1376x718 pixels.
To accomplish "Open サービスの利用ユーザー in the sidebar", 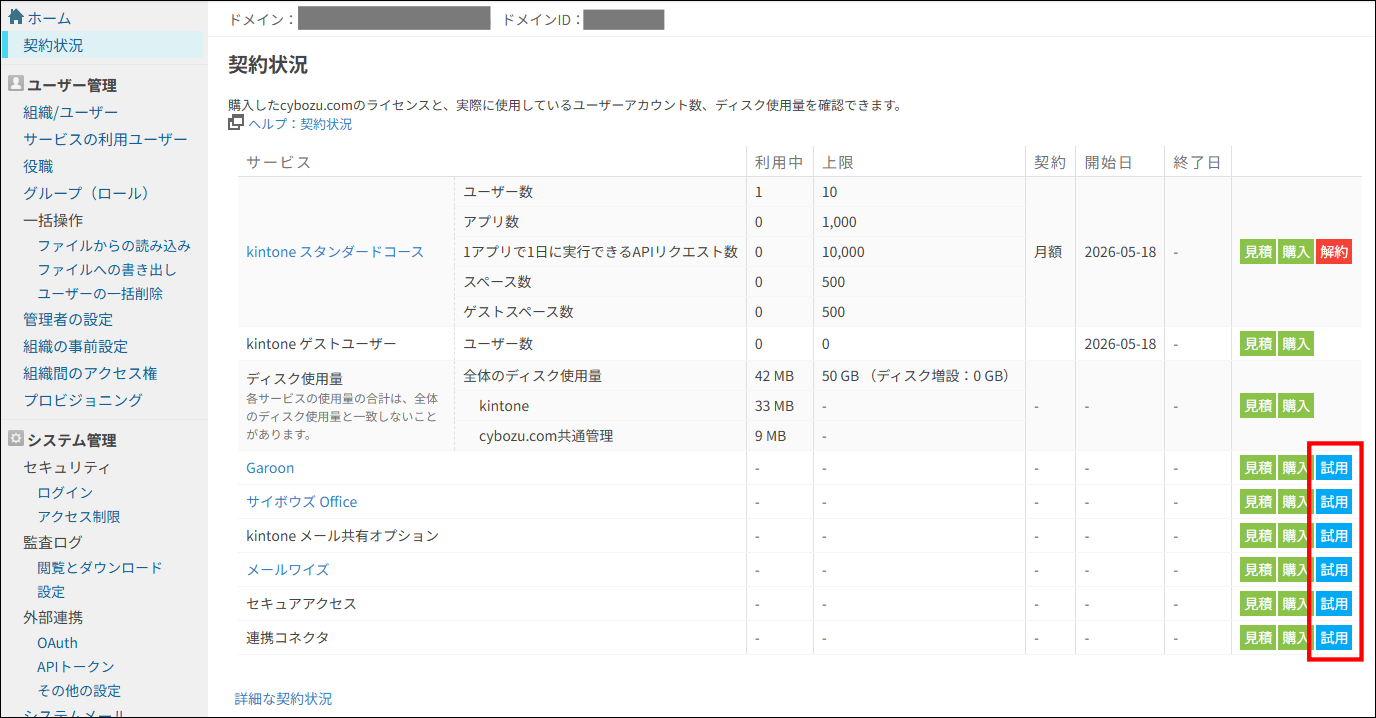I will coord(105,139).
